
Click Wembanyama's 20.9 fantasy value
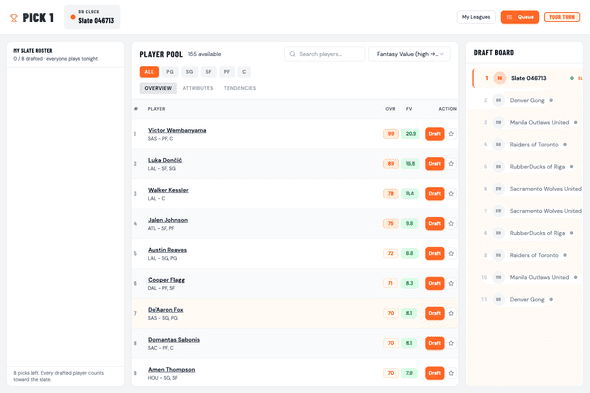click(x=411, y=134)
